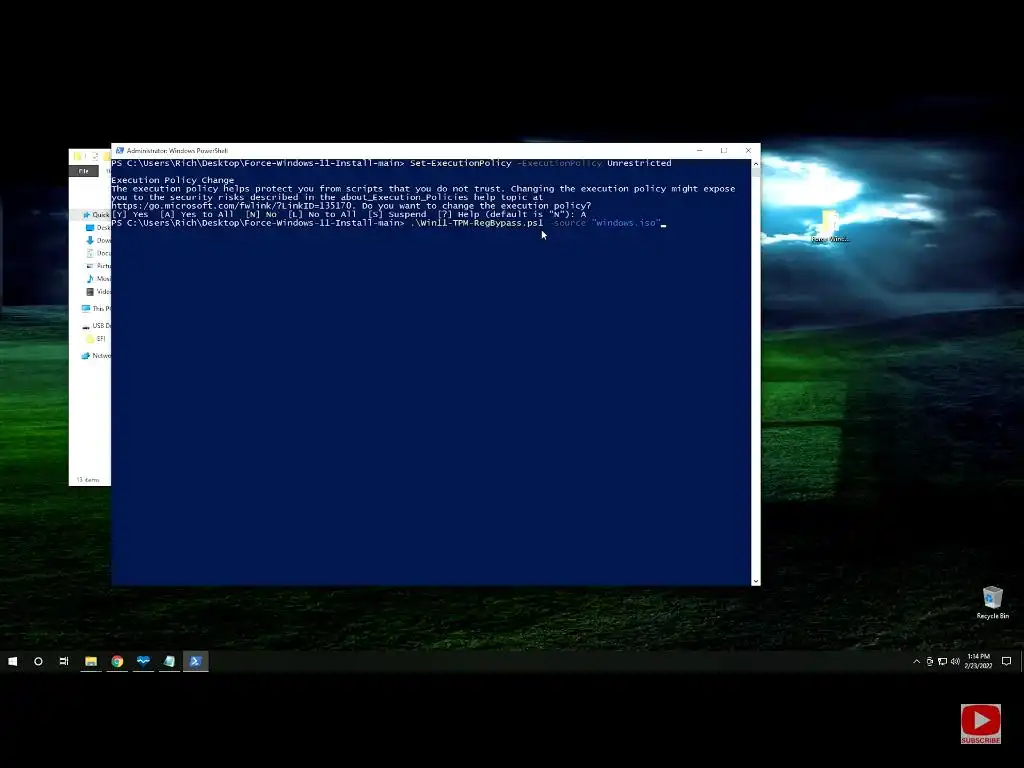Select the Force Windows folder on desktop
Image resolution: width=1024 pixels, height=768 pixels.
(830, 227)
